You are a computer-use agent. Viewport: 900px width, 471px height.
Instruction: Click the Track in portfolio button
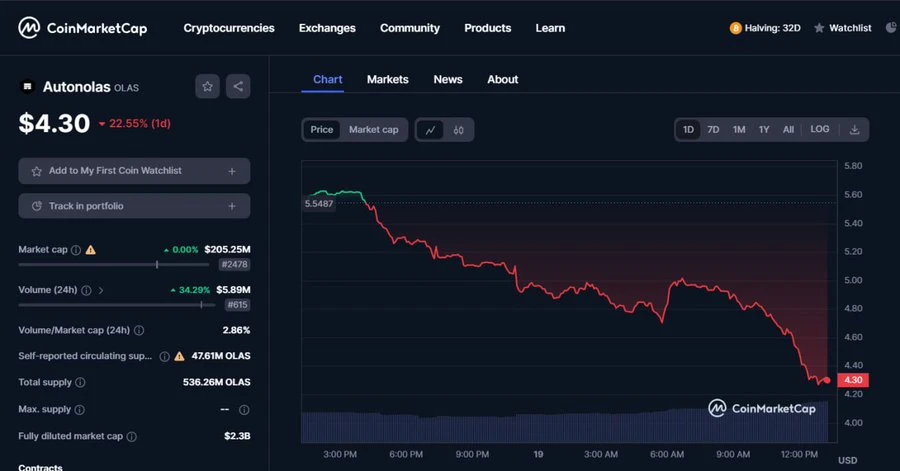[x=134, y=206]
